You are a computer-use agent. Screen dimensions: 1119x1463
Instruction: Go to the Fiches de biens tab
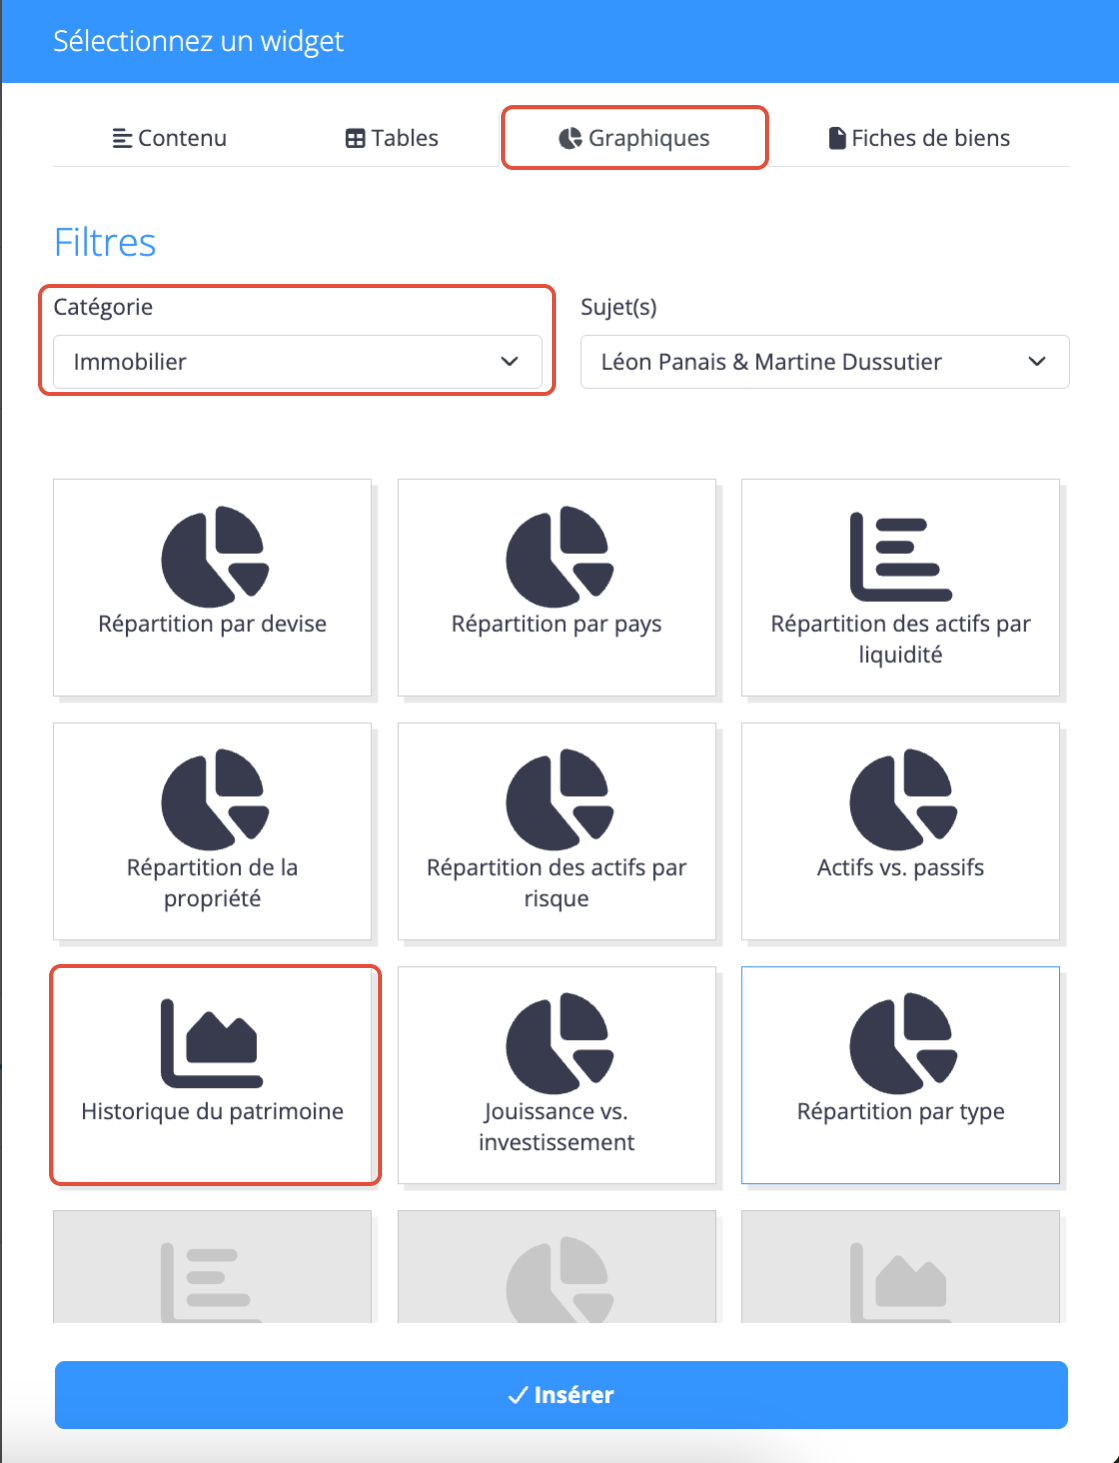click(919, 138)
